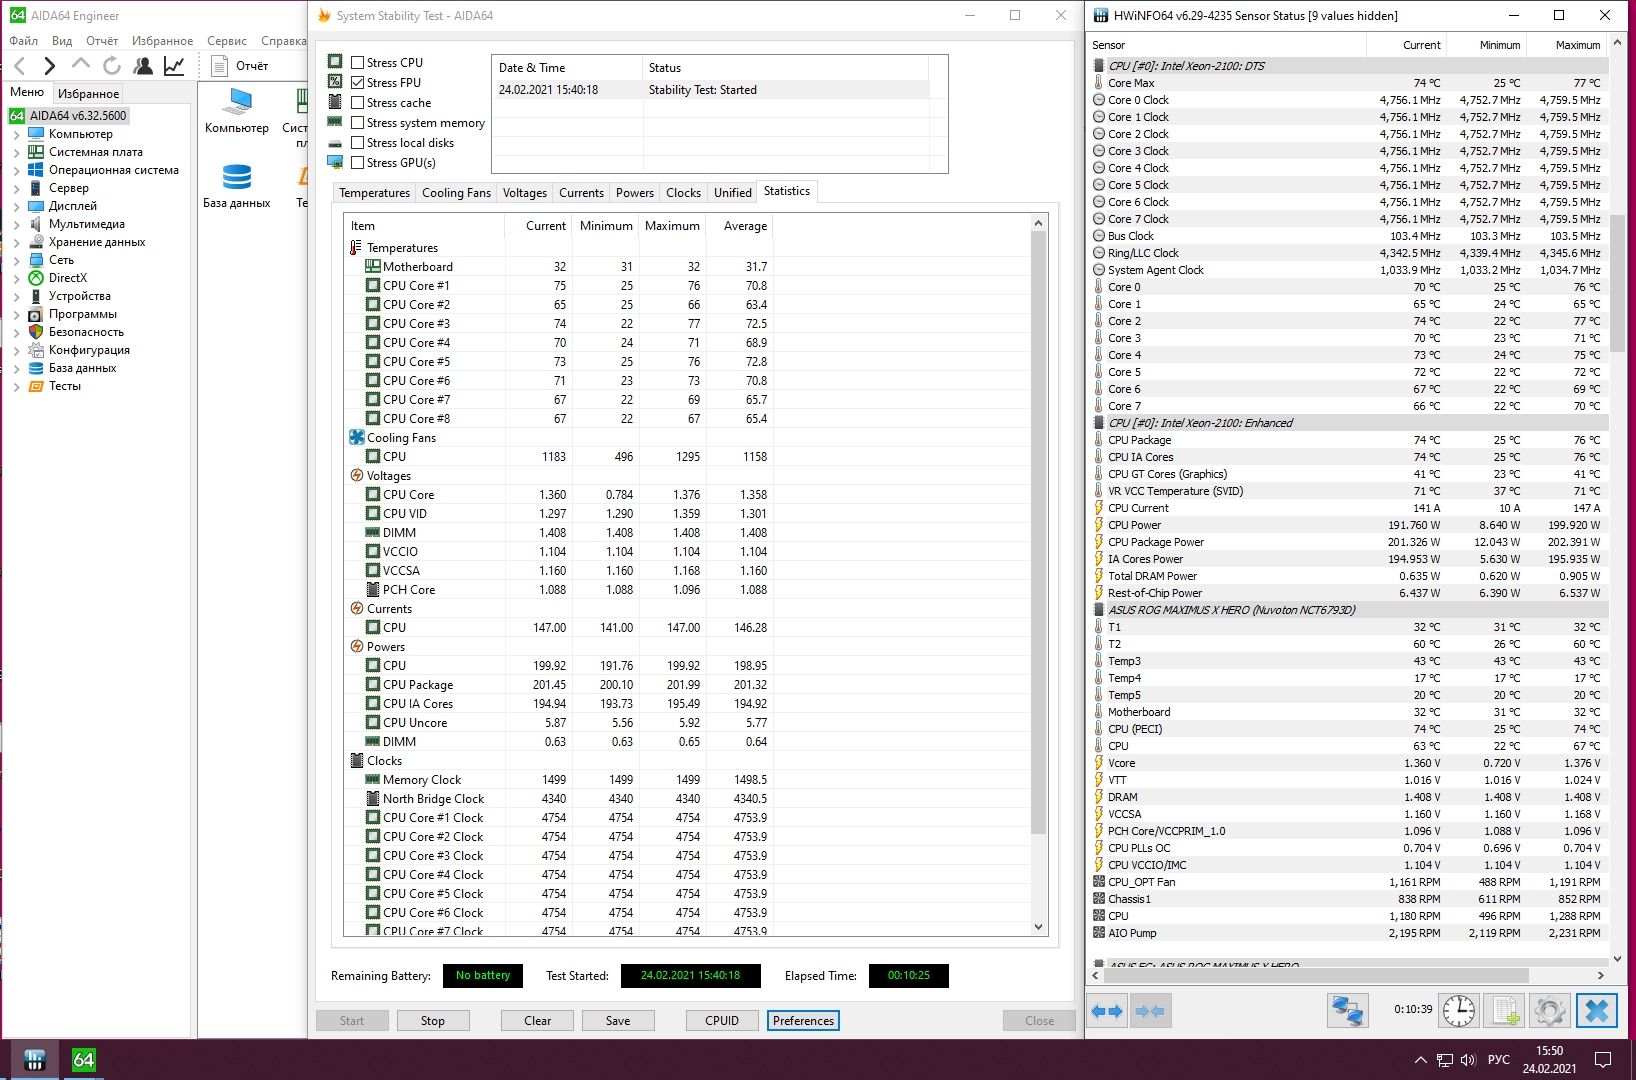Screen dimensions: 1636x1080
Task: Click the HWiNFO vertical scrollbar thumb
Action: (x=1617, y=282)
